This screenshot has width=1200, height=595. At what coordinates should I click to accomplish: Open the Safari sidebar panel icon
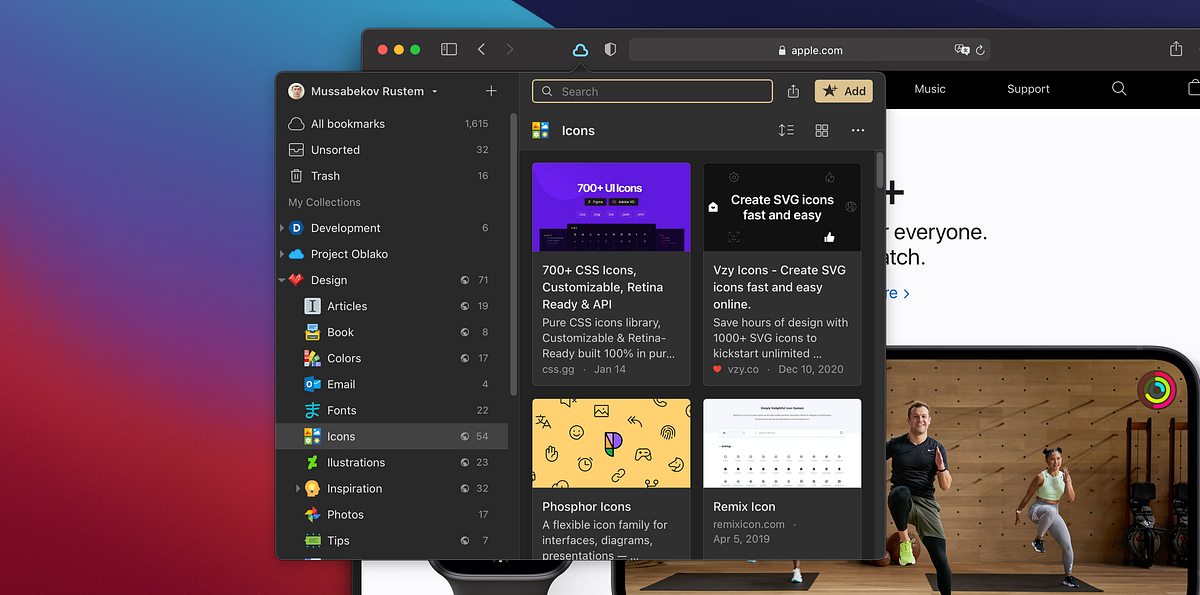coord(448,48)
